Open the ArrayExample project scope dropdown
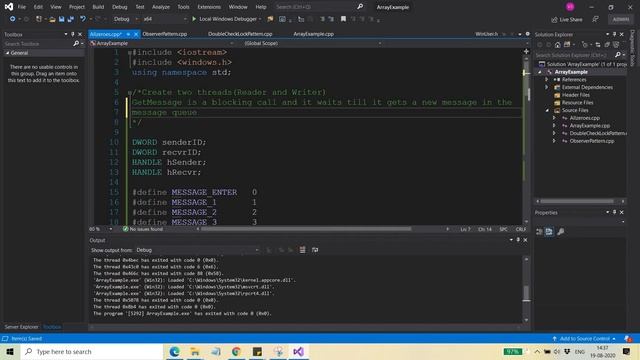The height and width of the screenshot is (360, 640). click(x=162, y=43)
